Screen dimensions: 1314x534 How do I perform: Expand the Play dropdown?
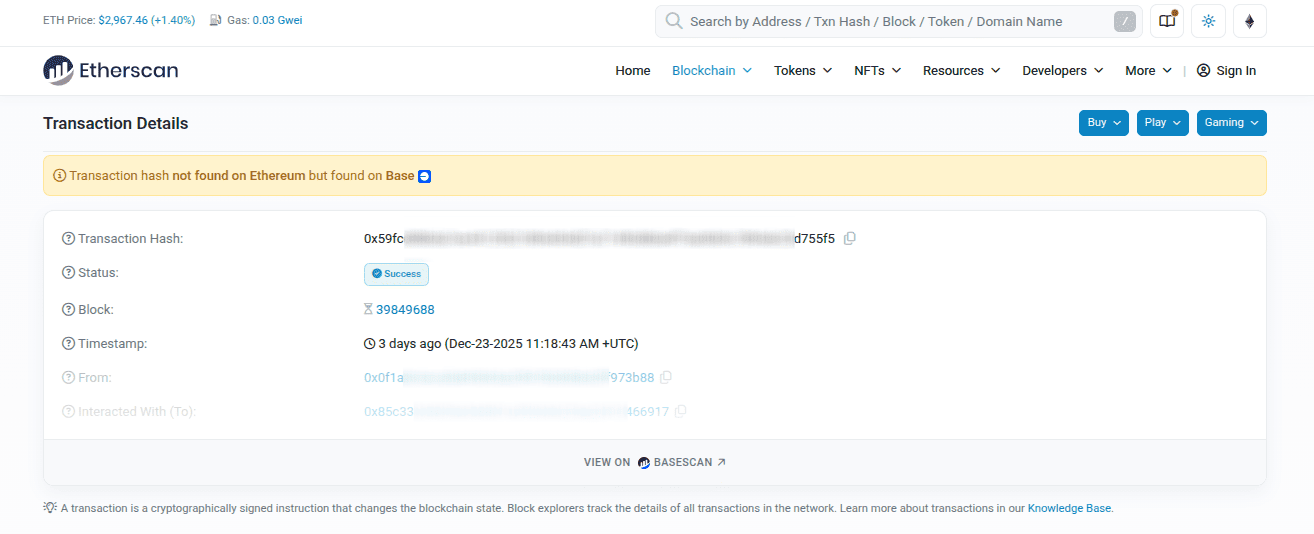coord(1163,123)
